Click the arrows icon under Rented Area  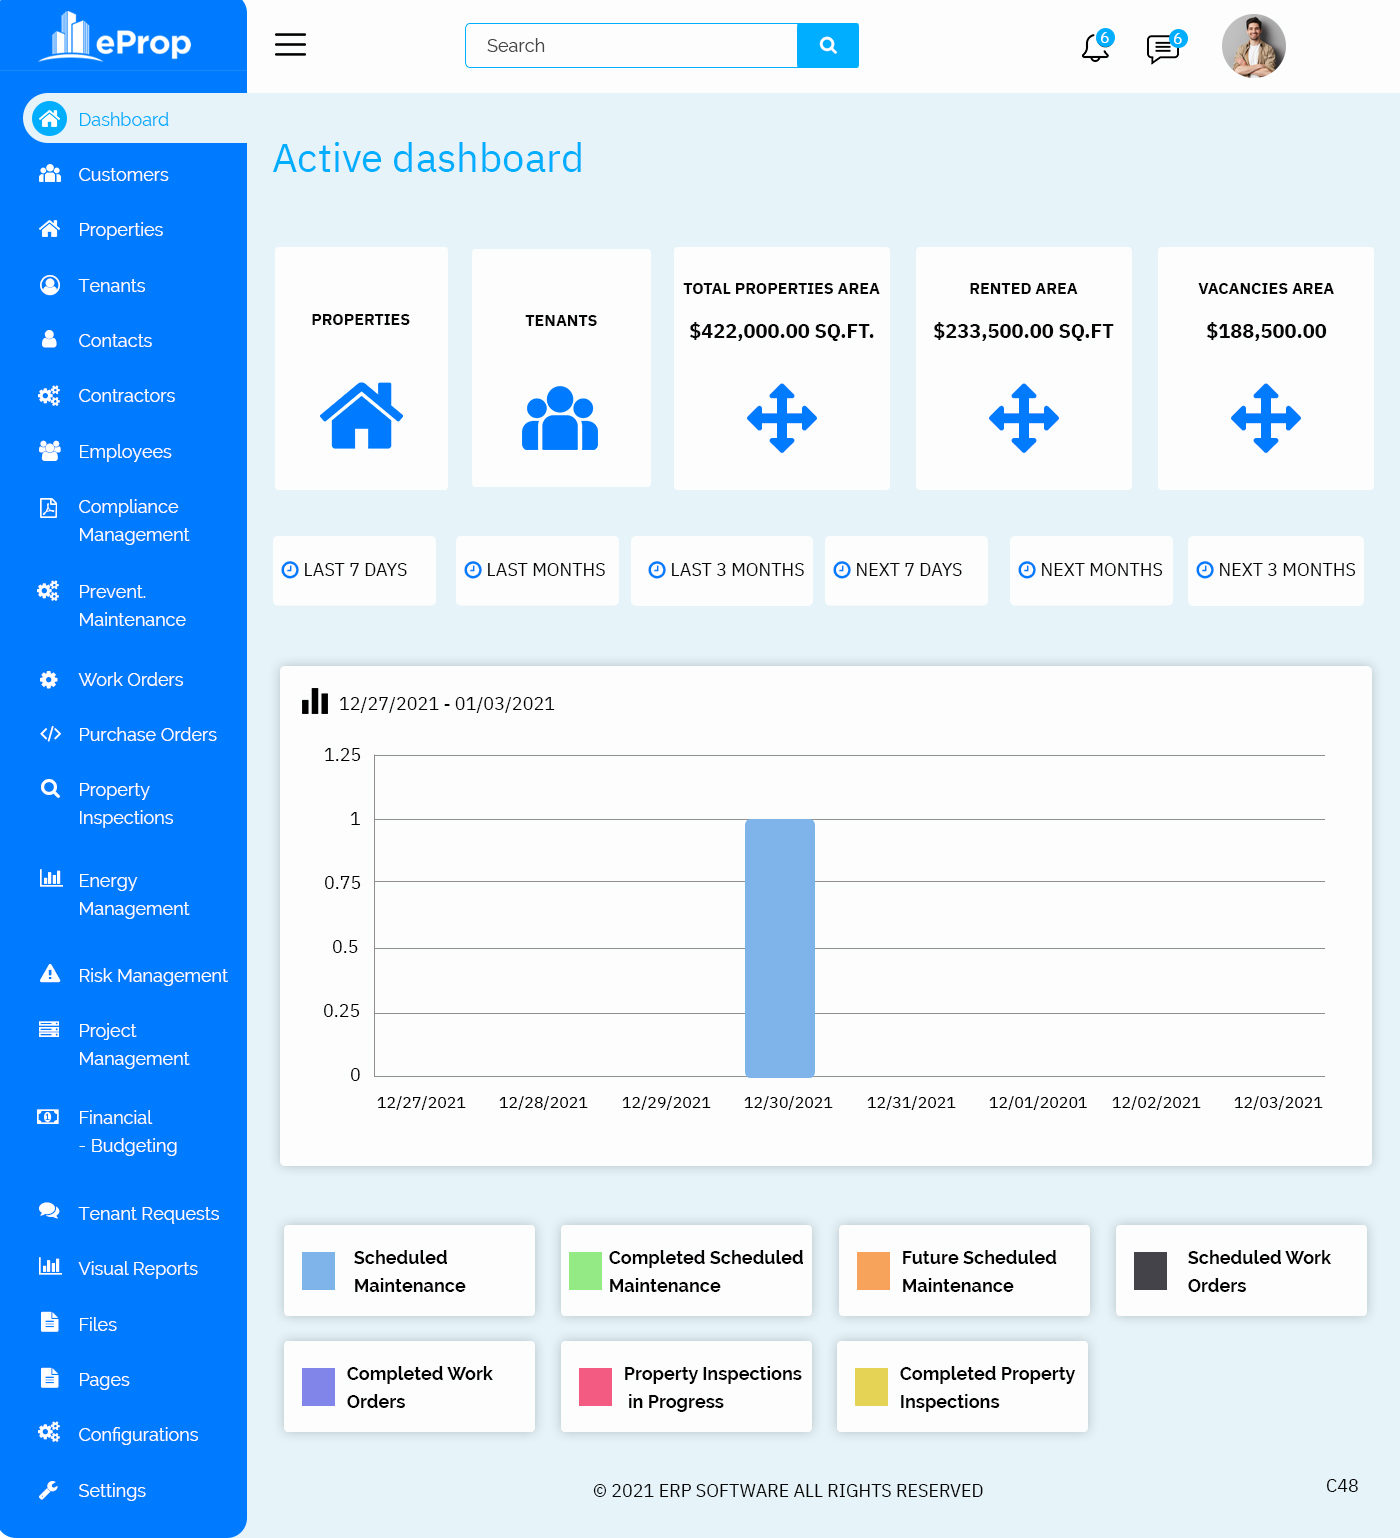(x=1023, y=418)
